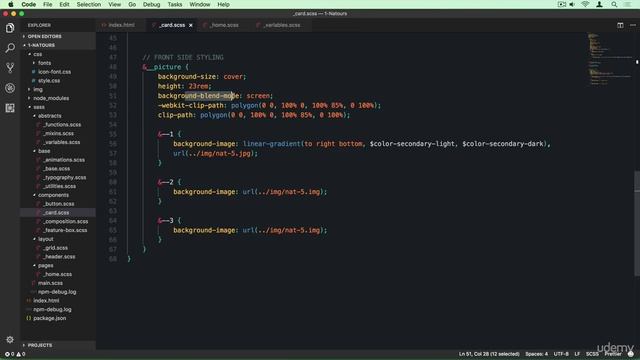Click the code minimap
The width and height of the screenshot is (640, 360).
(610, 59)
